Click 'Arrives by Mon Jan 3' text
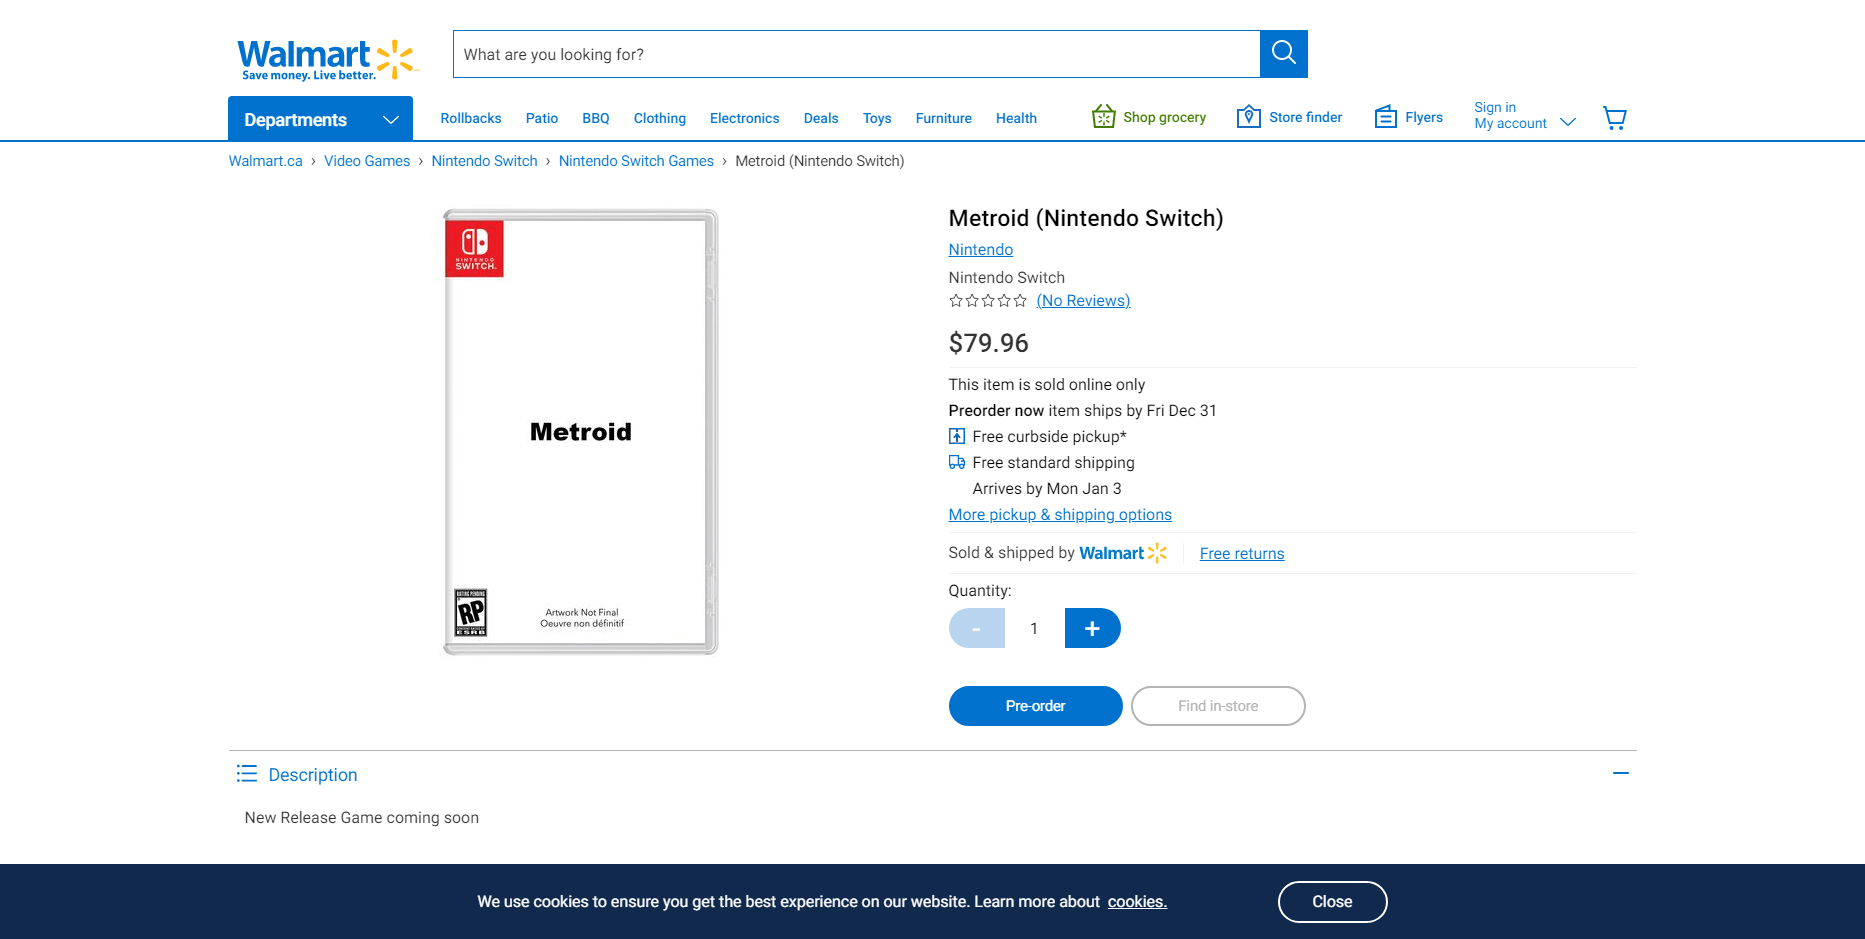 pyautogui.click(x=1047, y=489)
